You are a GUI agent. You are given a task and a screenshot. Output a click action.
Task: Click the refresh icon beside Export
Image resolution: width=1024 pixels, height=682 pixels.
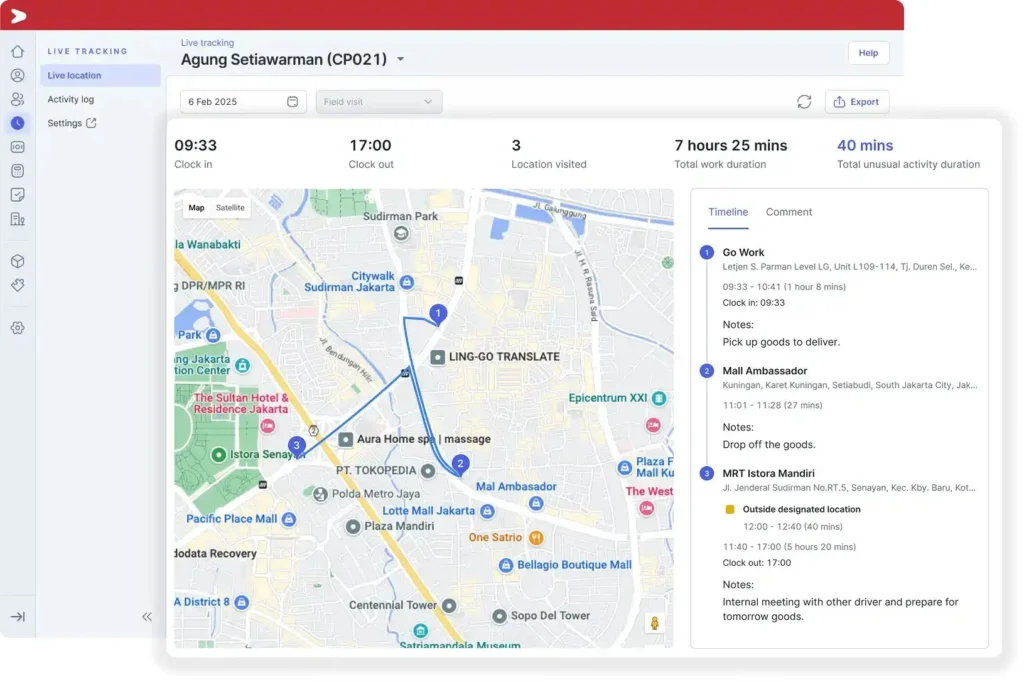pos(804,102)
